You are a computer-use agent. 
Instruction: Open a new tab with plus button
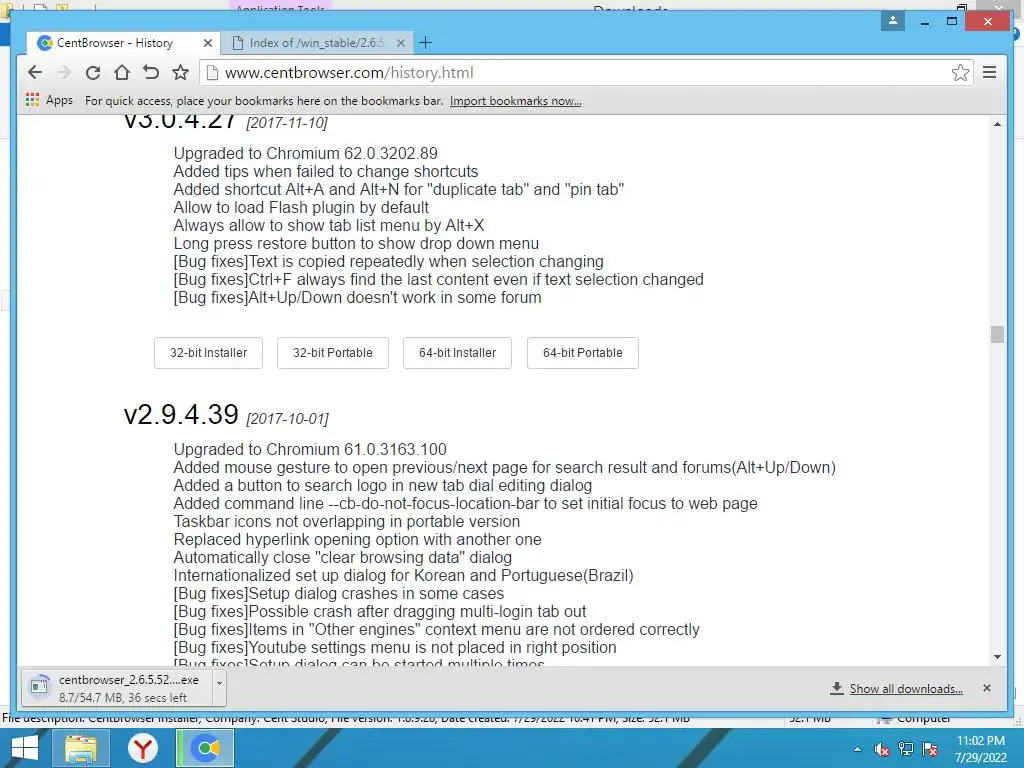pyautogui.click(x=425, y=43)
